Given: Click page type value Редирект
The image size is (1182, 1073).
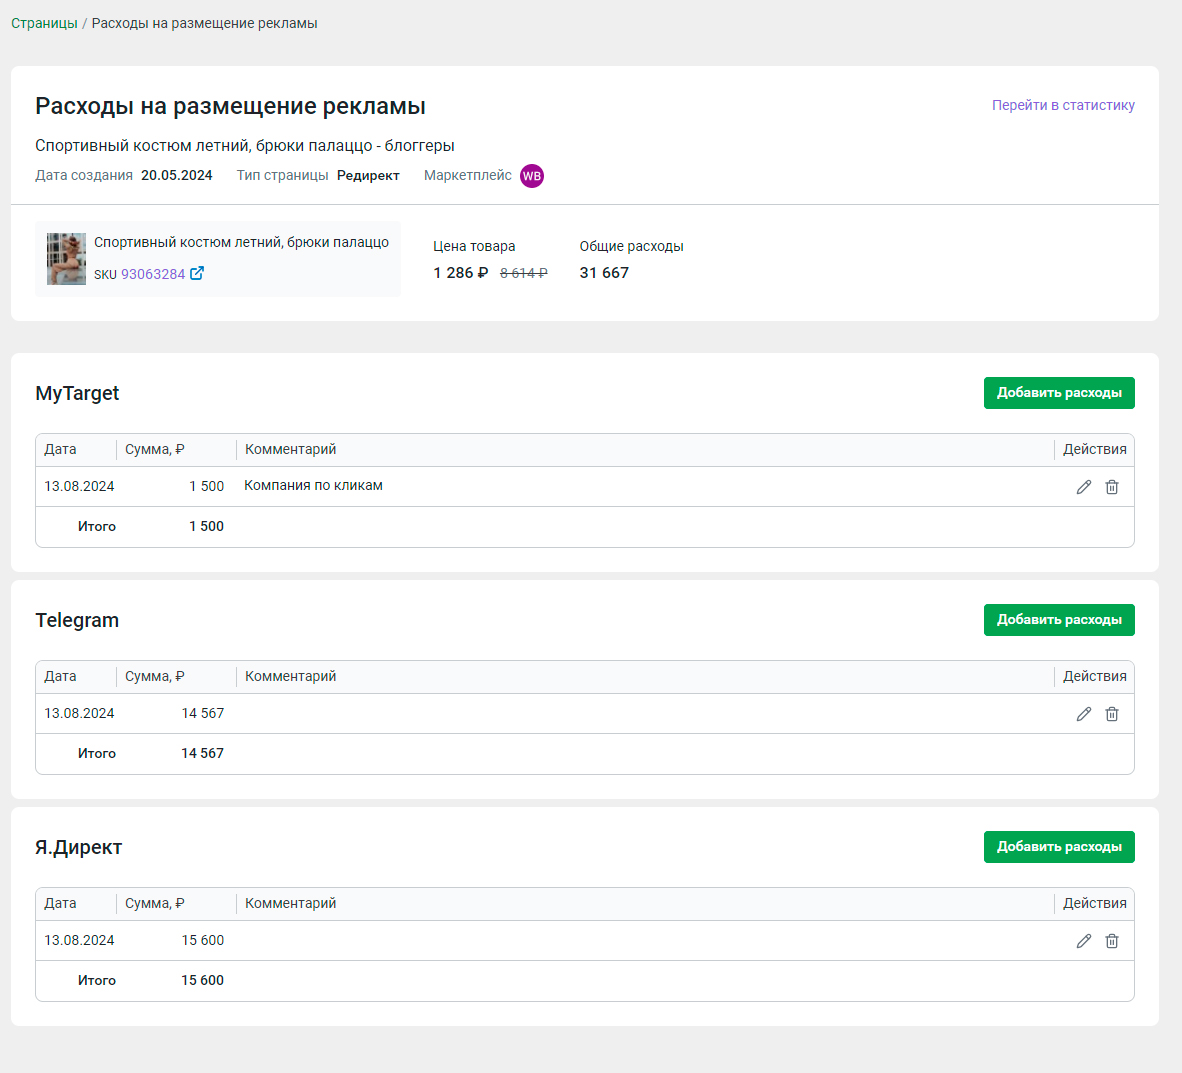Looking at the screenshot, I should point(368,176).
